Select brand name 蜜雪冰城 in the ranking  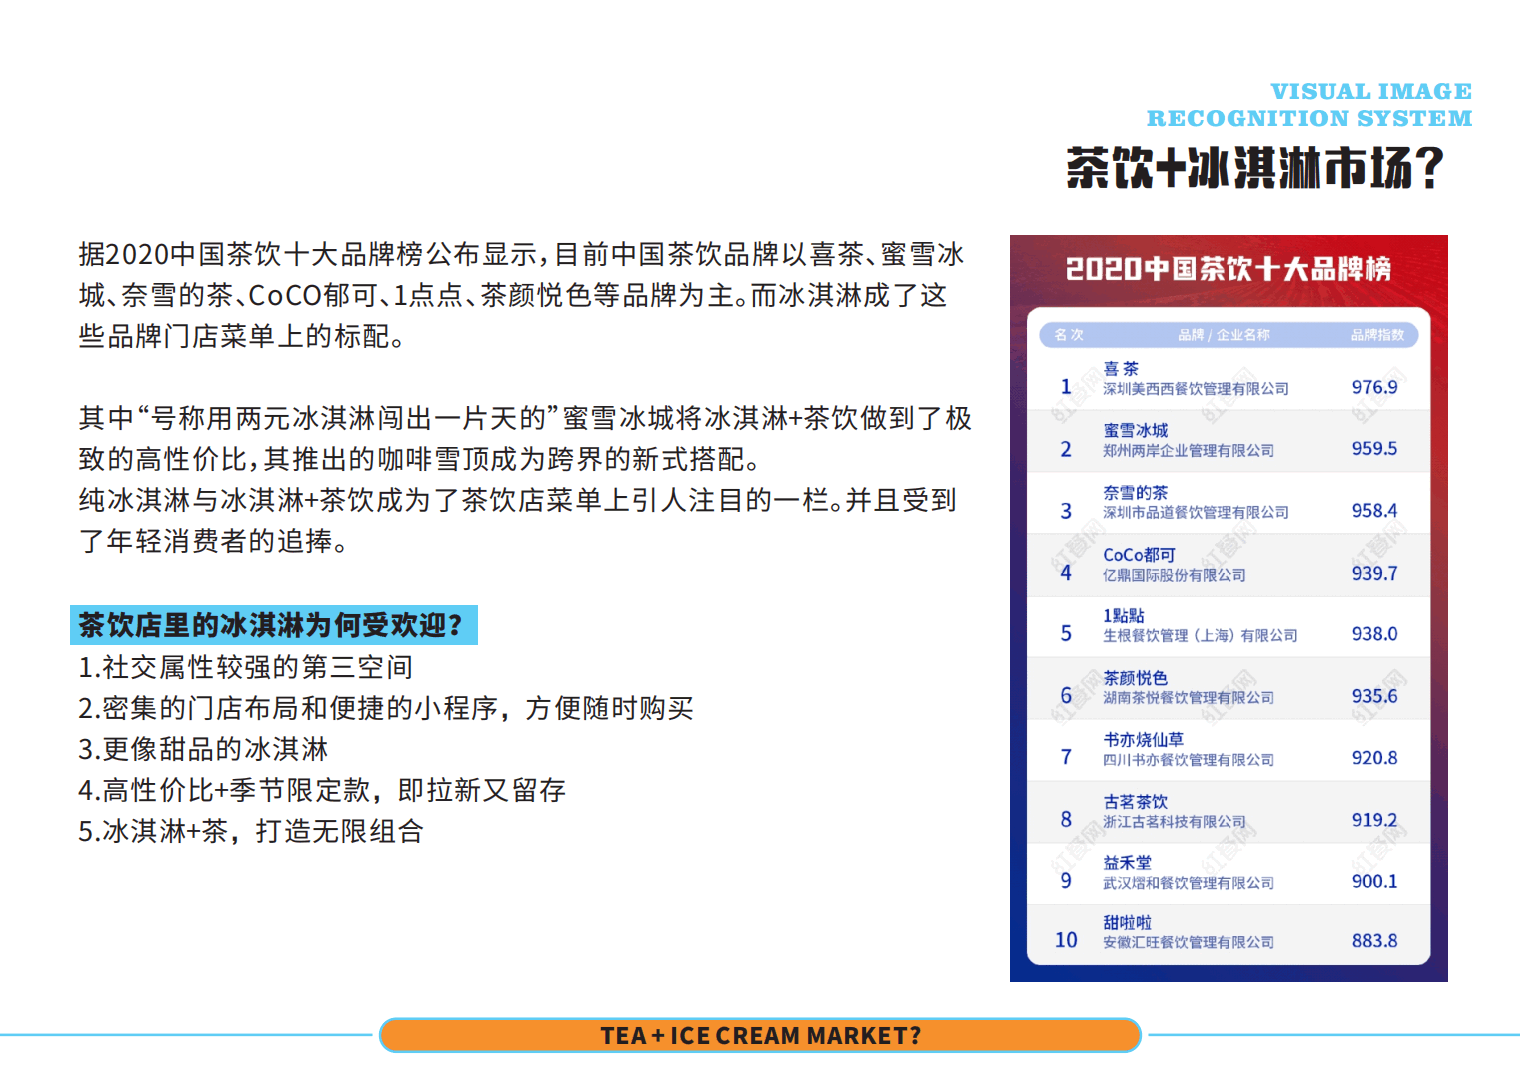(x=1136, y=431)
